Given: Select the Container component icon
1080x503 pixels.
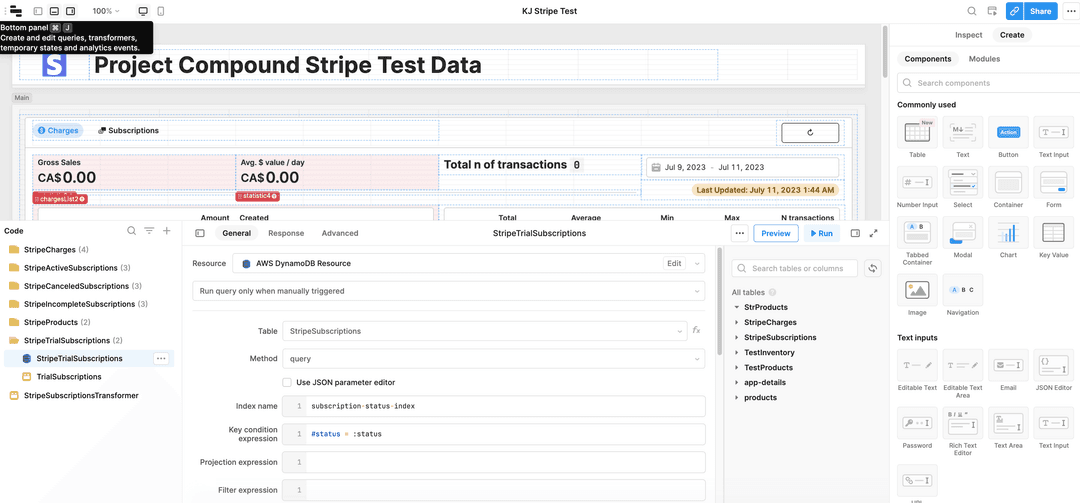Looking at the screenshot, I should click(x=1008, y=183).
